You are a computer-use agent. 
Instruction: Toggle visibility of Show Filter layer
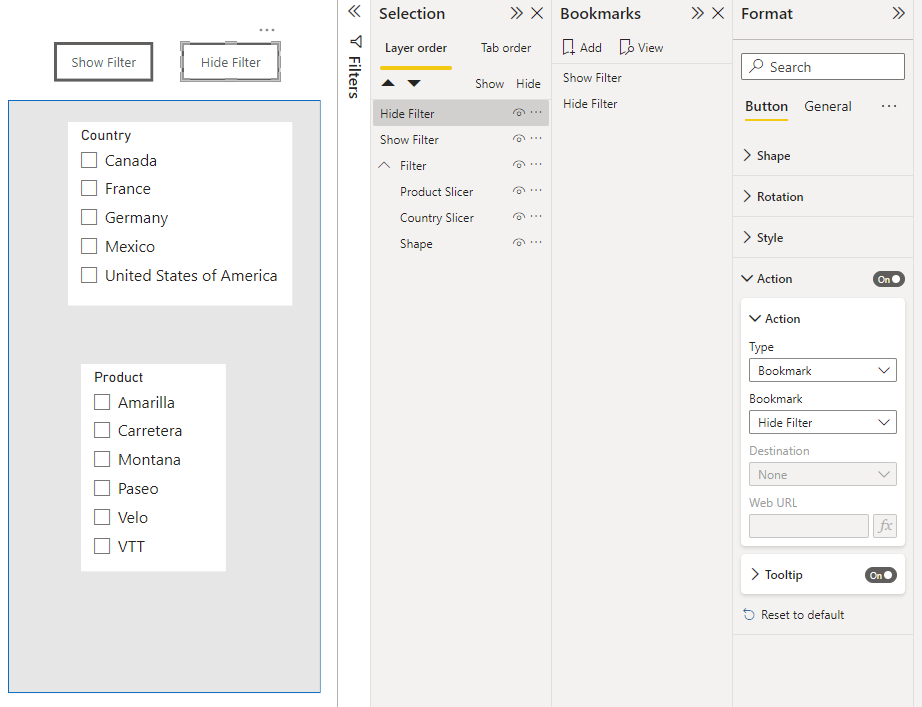click(x=519, y=139)
